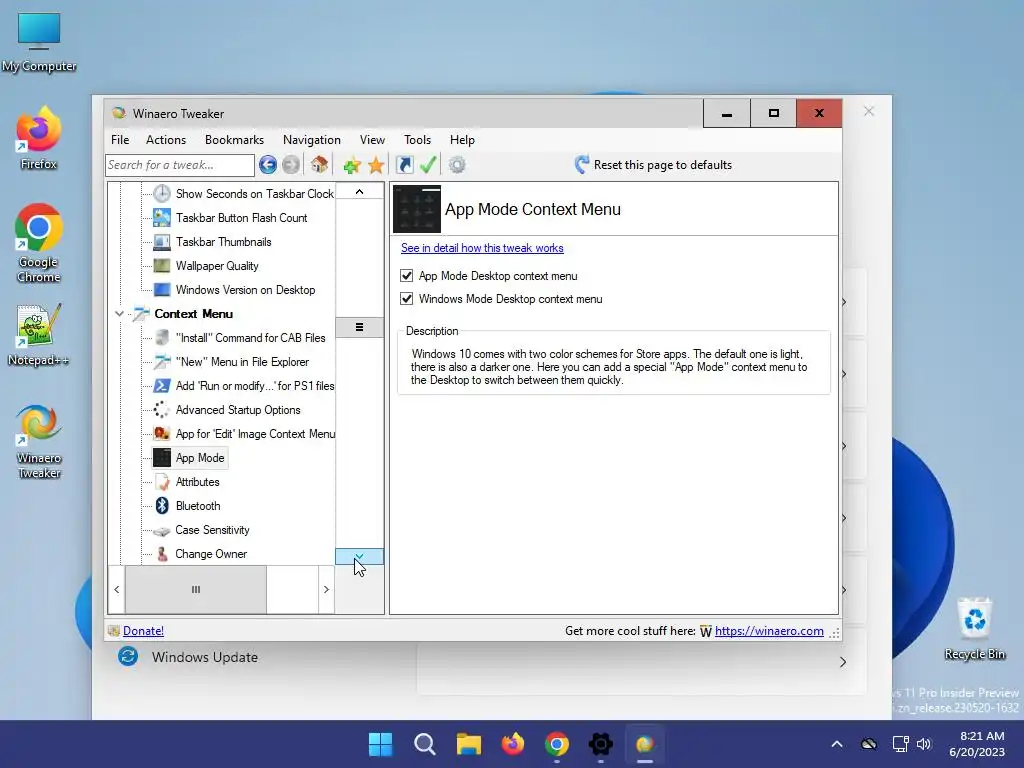The image size is (1024, 768).
Task: Open taskbar Search magnifier
Action: [x=424, y=744]
